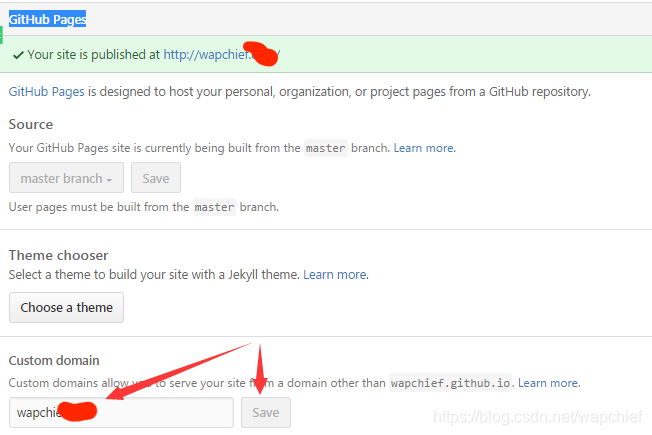
Task: Click the Source section heading
Action: click(31, 124)
